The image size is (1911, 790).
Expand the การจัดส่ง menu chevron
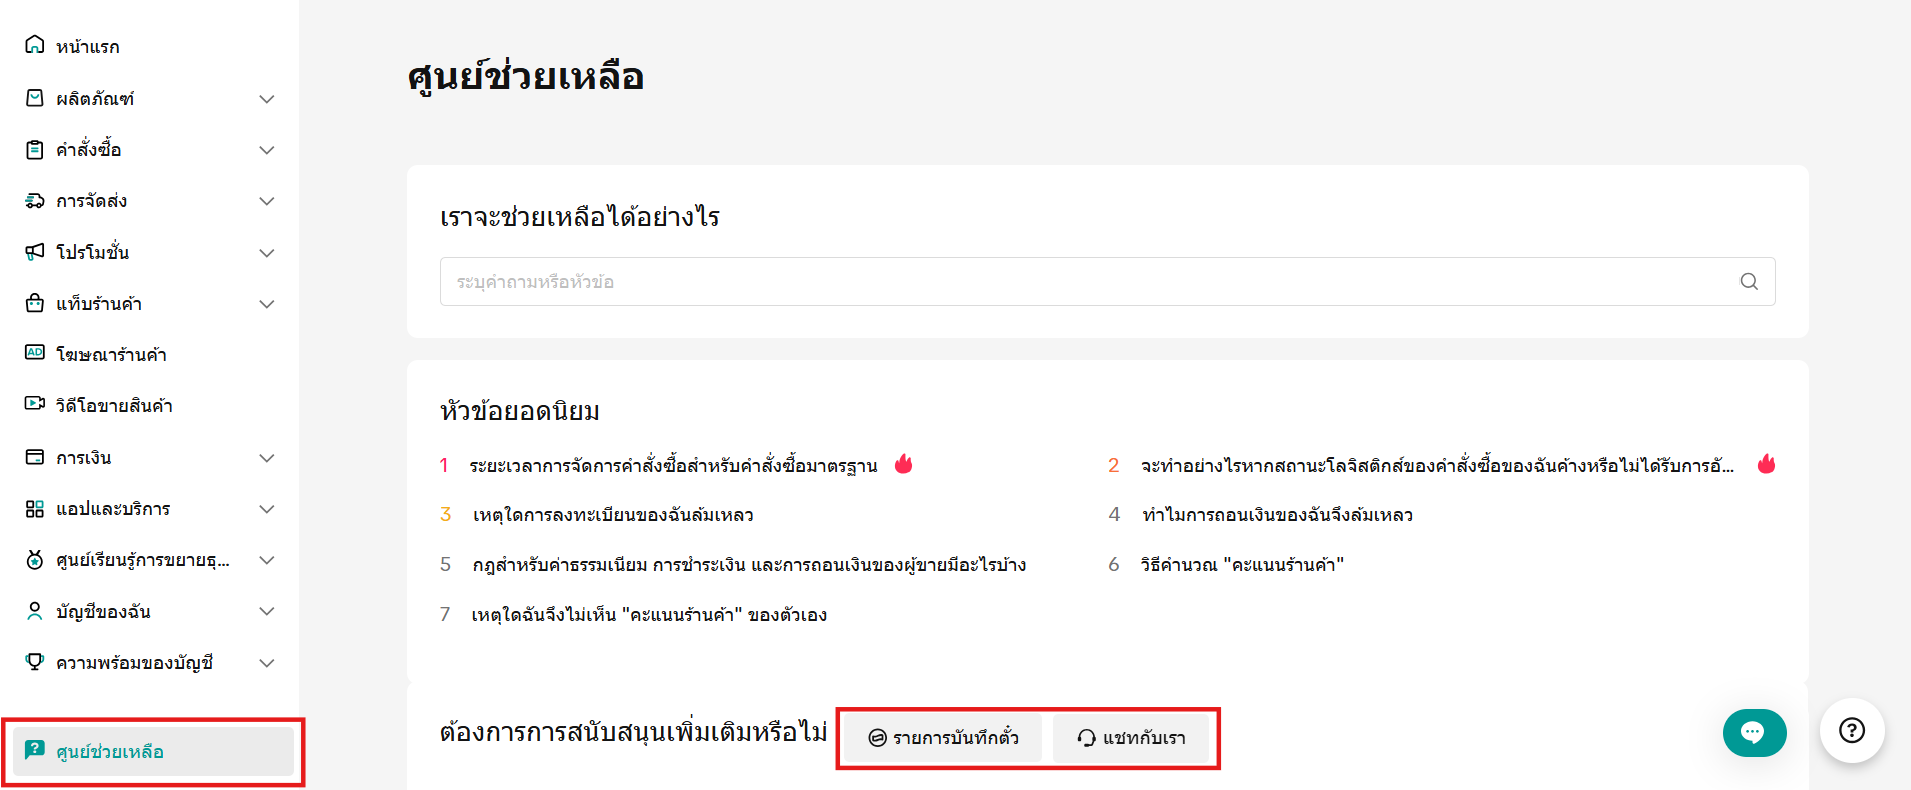pyautogui.click(x=267, y=201)
